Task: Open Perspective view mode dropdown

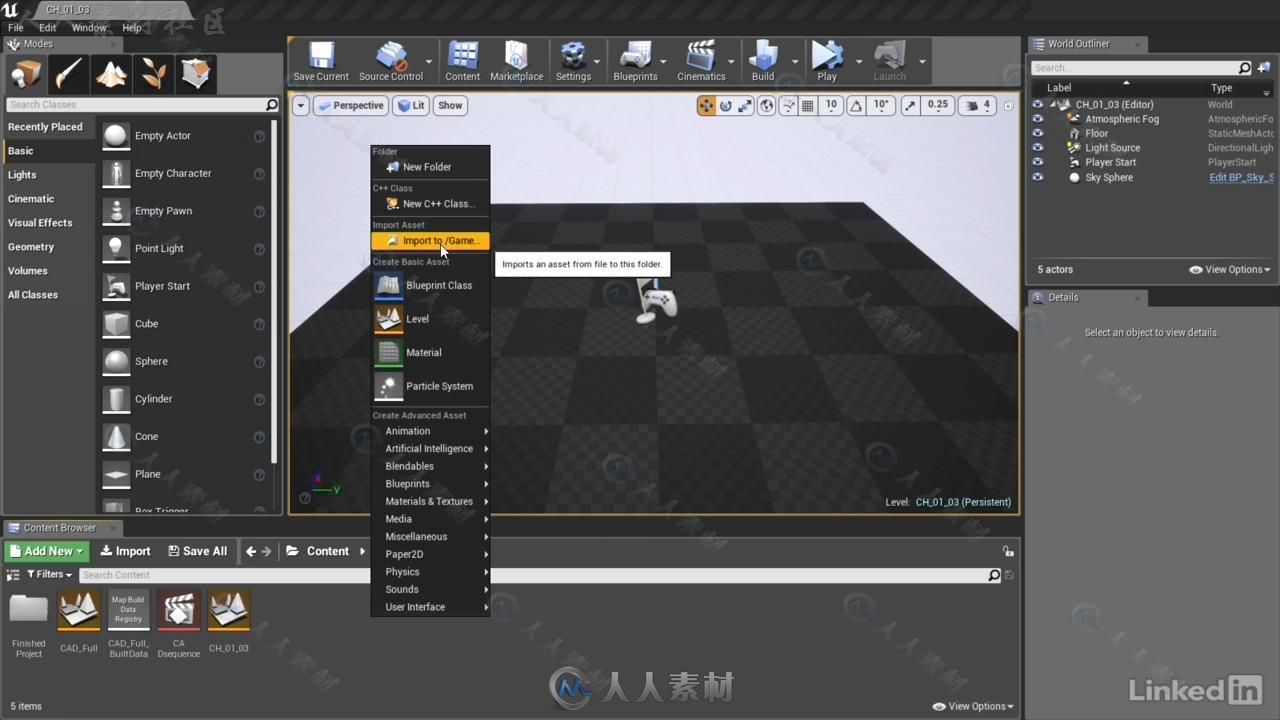Action: (351, 105)
